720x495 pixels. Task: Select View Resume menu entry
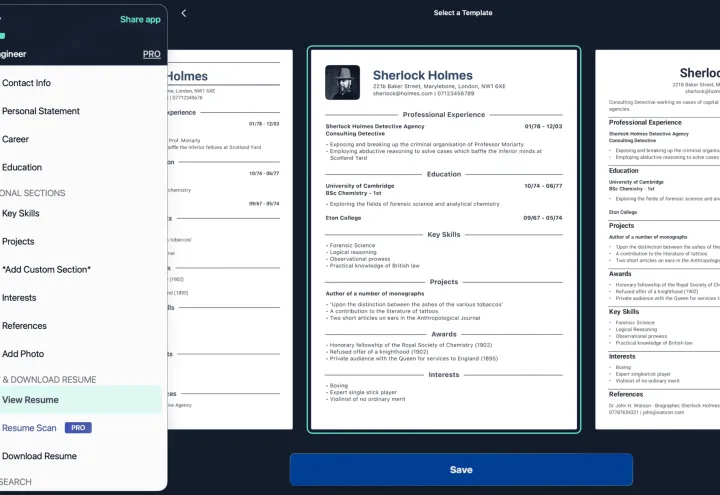coord(80,400)
